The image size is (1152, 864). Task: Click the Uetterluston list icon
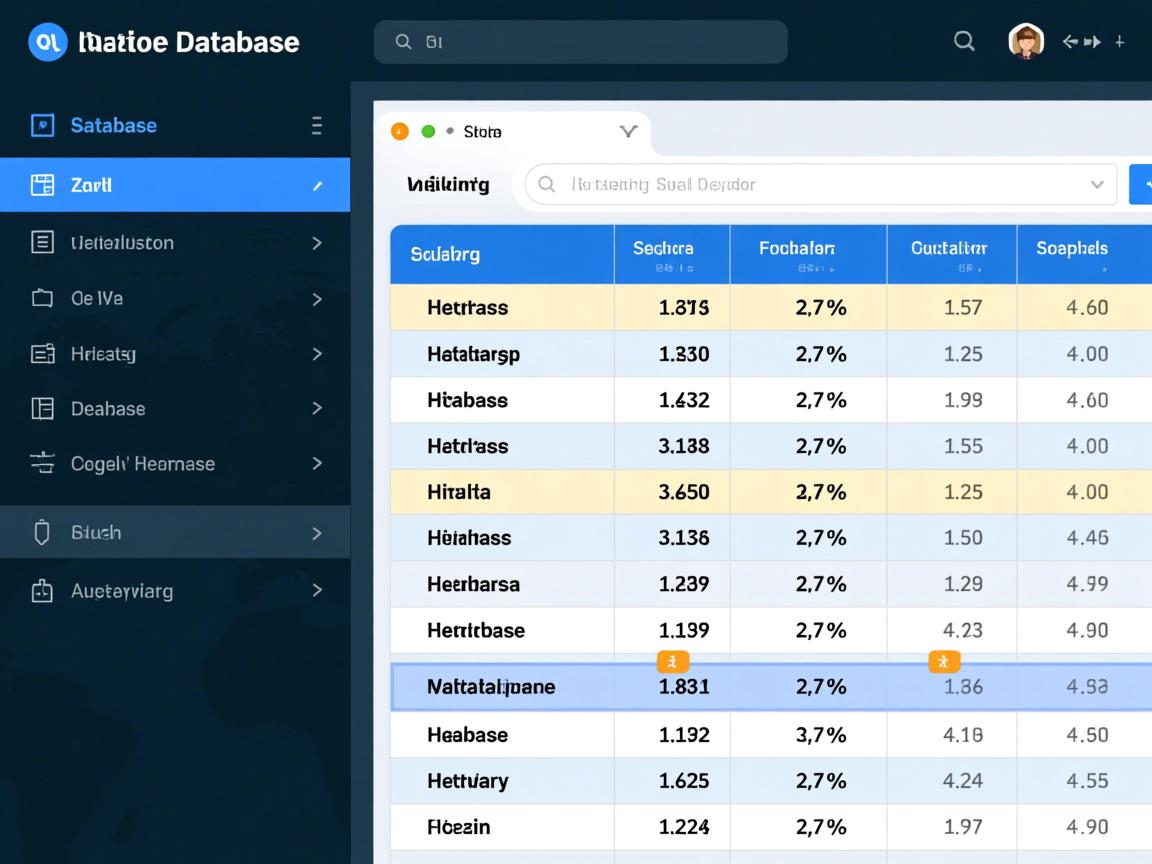(x=42, y=242)
